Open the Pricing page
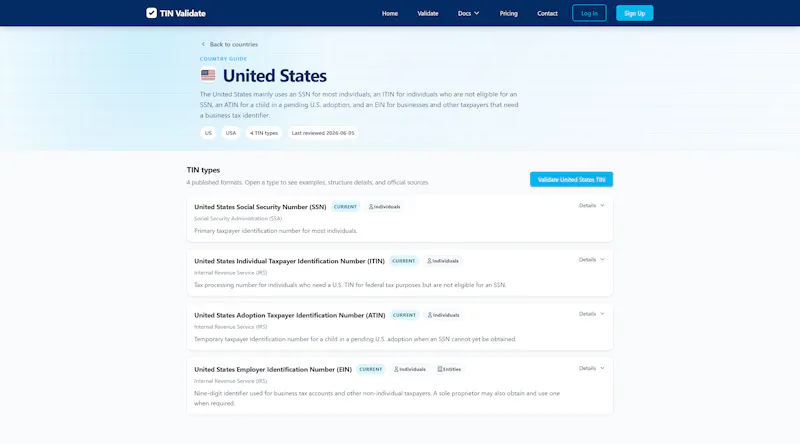800x444 pixels. (508, 13)
